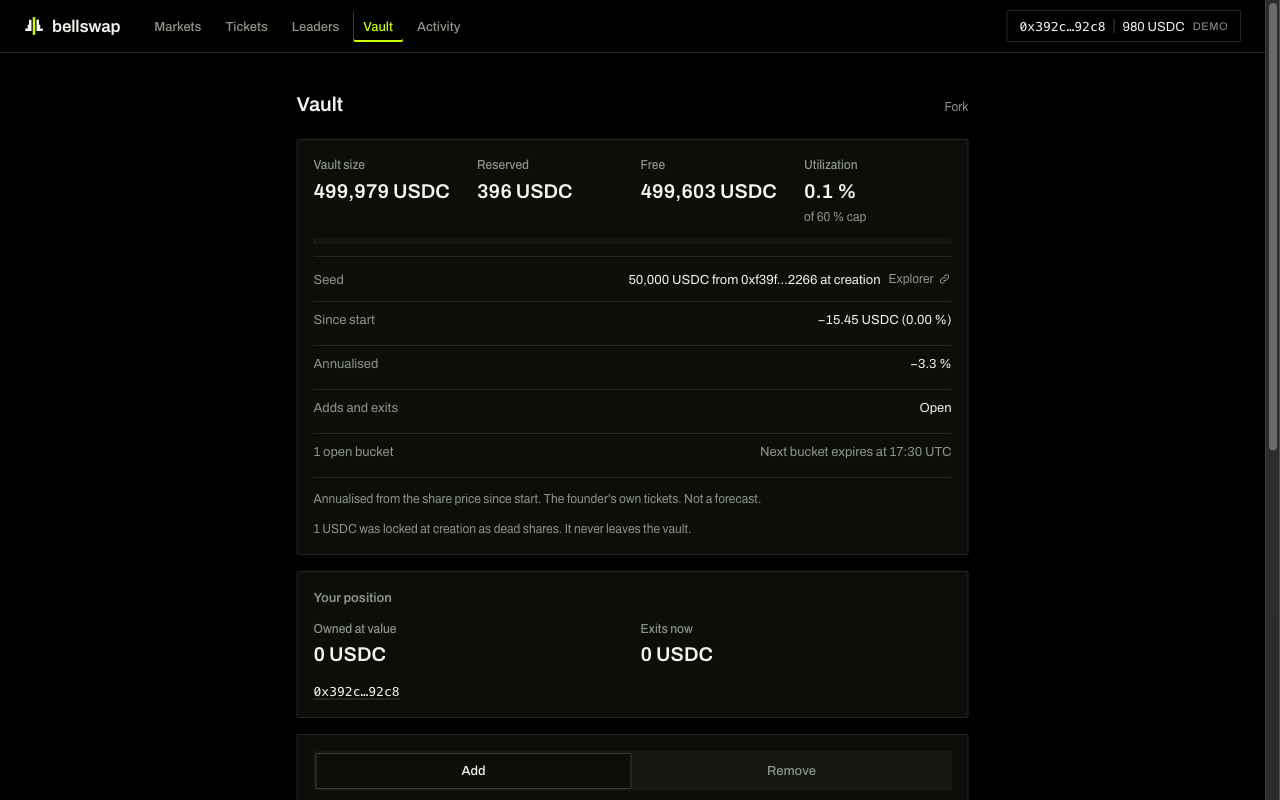Click 'Next bucket expires at 17:30 UTC'
Viewport: 1280px width, 800px height.
pos(855,452)
